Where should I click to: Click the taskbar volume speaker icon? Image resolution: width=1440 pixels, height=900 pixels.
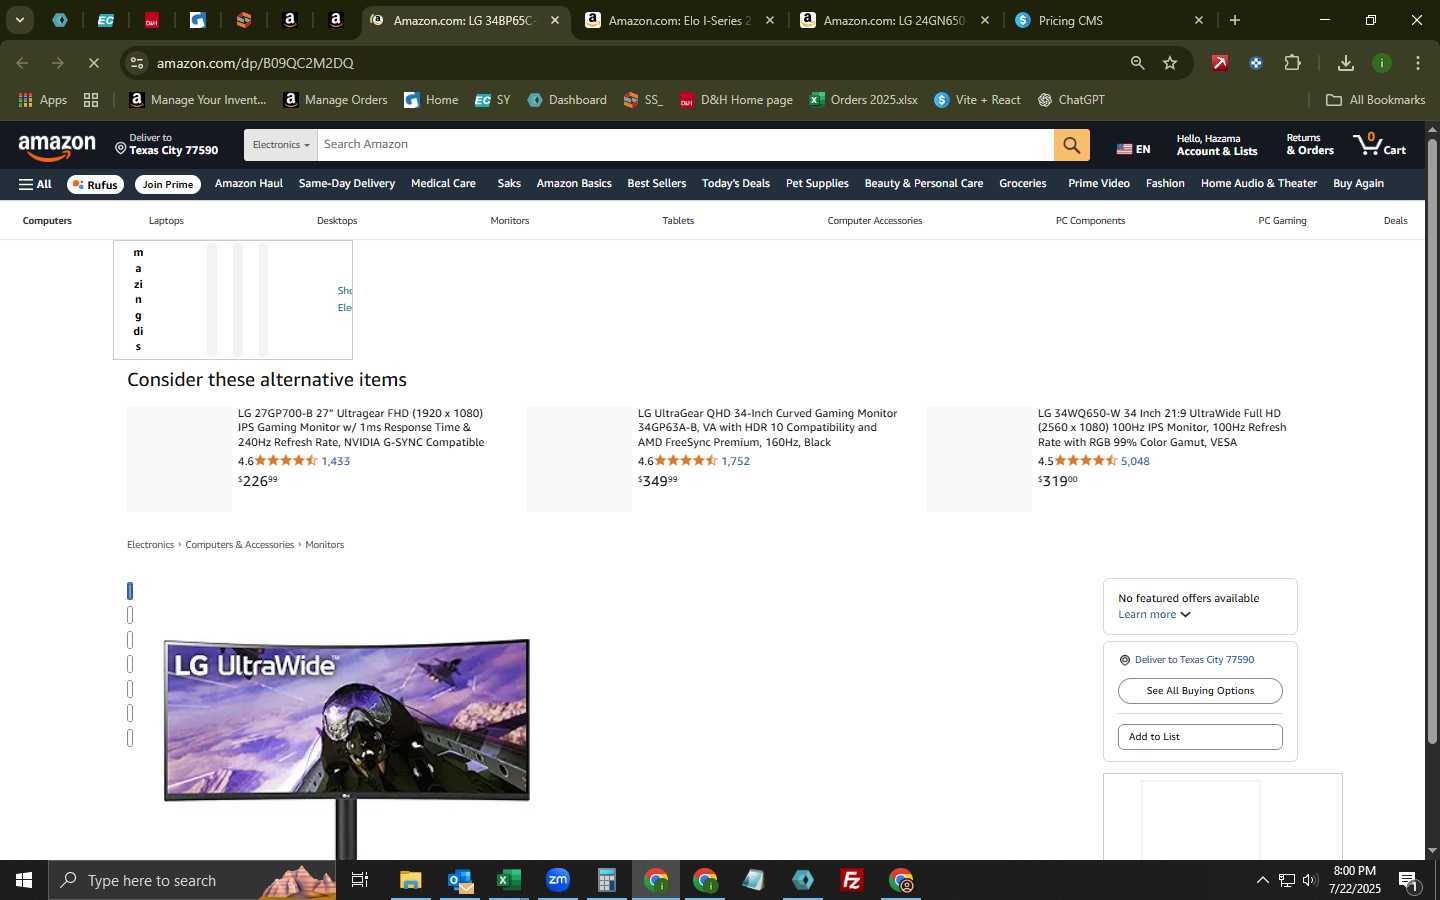[x=1311, y=881]
